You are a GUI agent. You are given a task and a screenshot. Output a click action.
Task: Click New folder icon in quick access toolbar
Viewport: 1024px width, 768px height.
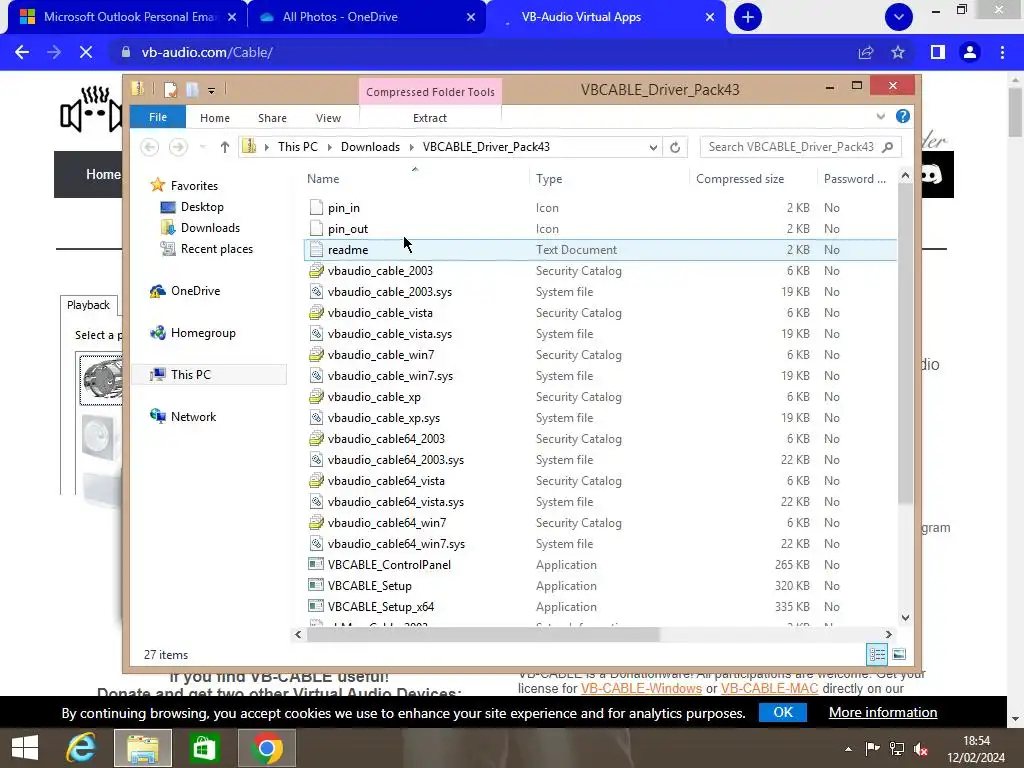192,89
